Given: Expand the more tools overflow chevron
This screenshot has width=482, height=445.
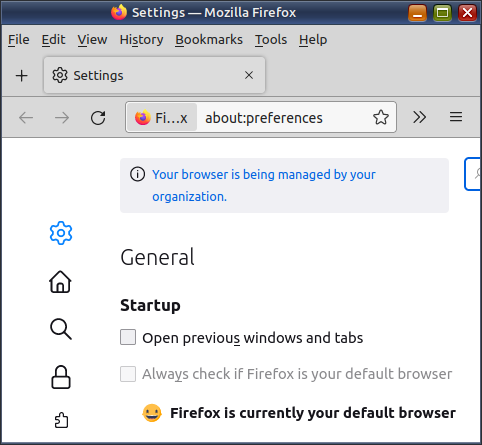Looking at the screenshot, I should (419, 117).
